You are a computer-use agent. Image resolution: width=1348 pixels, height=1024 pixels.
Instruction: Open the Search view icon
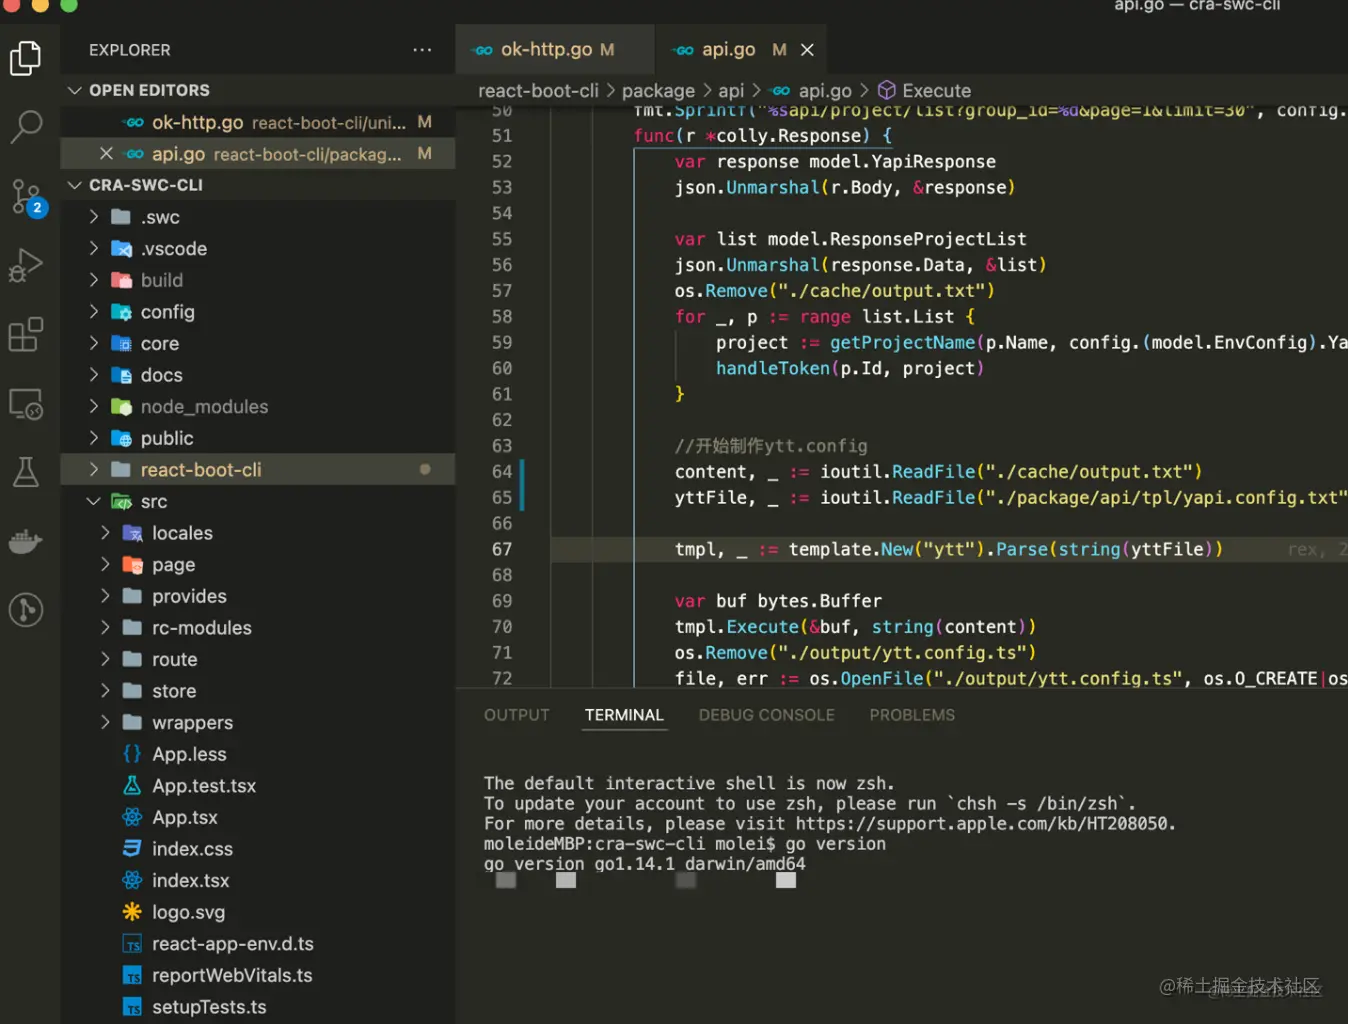26,126
